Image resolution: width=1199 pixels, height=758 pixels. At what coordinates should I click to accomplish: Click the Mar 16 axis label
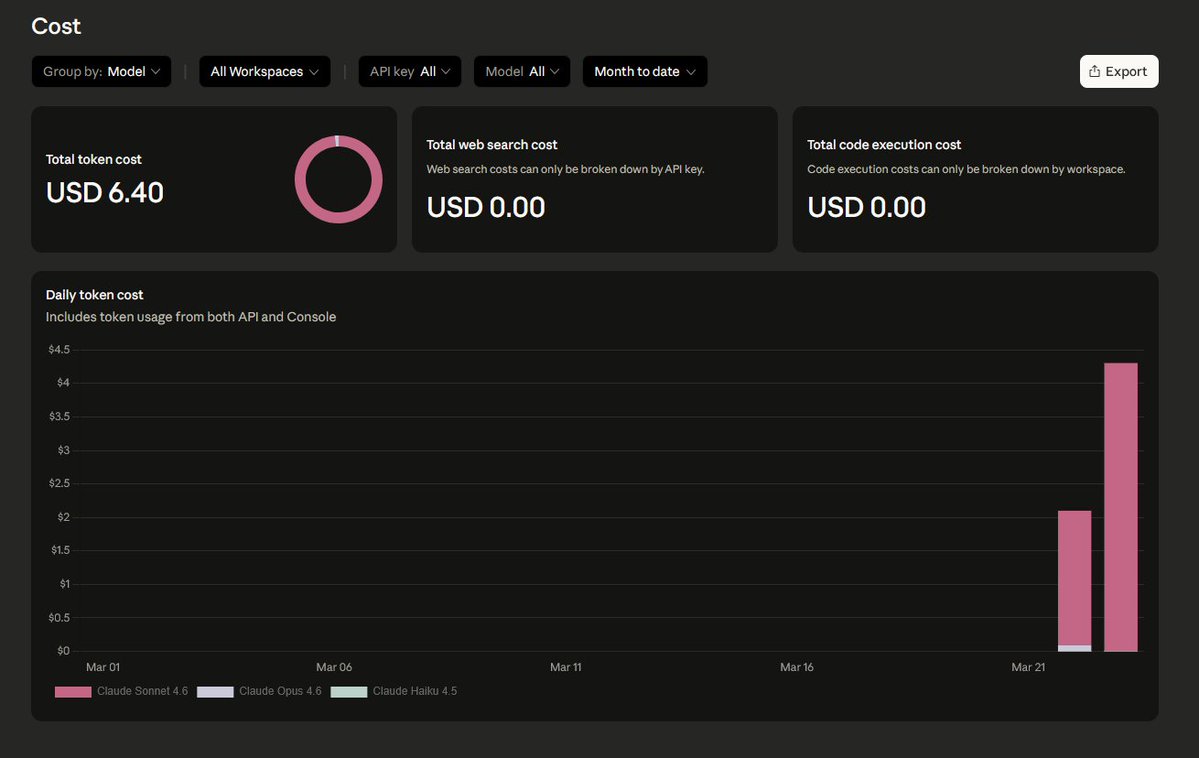[x=796, y=667]
